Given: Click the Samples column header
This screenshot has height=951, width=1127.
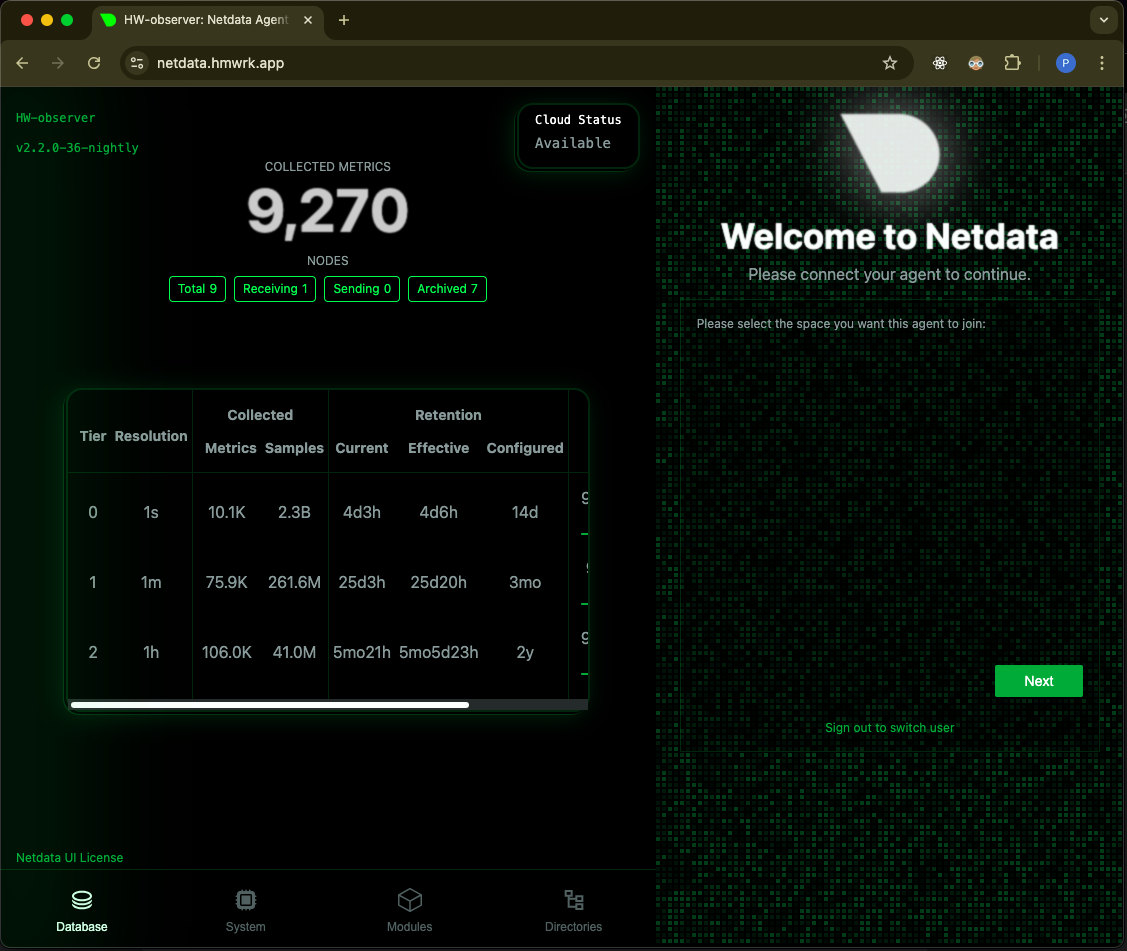Looking at the screenshot, I should pos(294,448).
